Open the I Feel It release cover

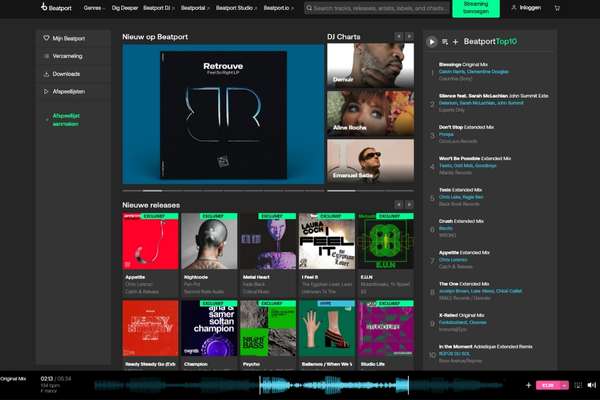coord(327,241)
